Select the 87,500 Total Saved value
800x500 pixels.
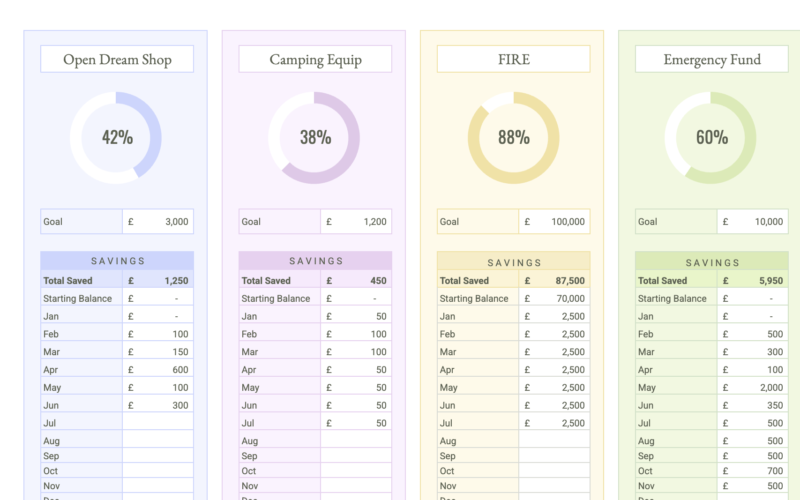pyautogui.click(x=554, y=281)
